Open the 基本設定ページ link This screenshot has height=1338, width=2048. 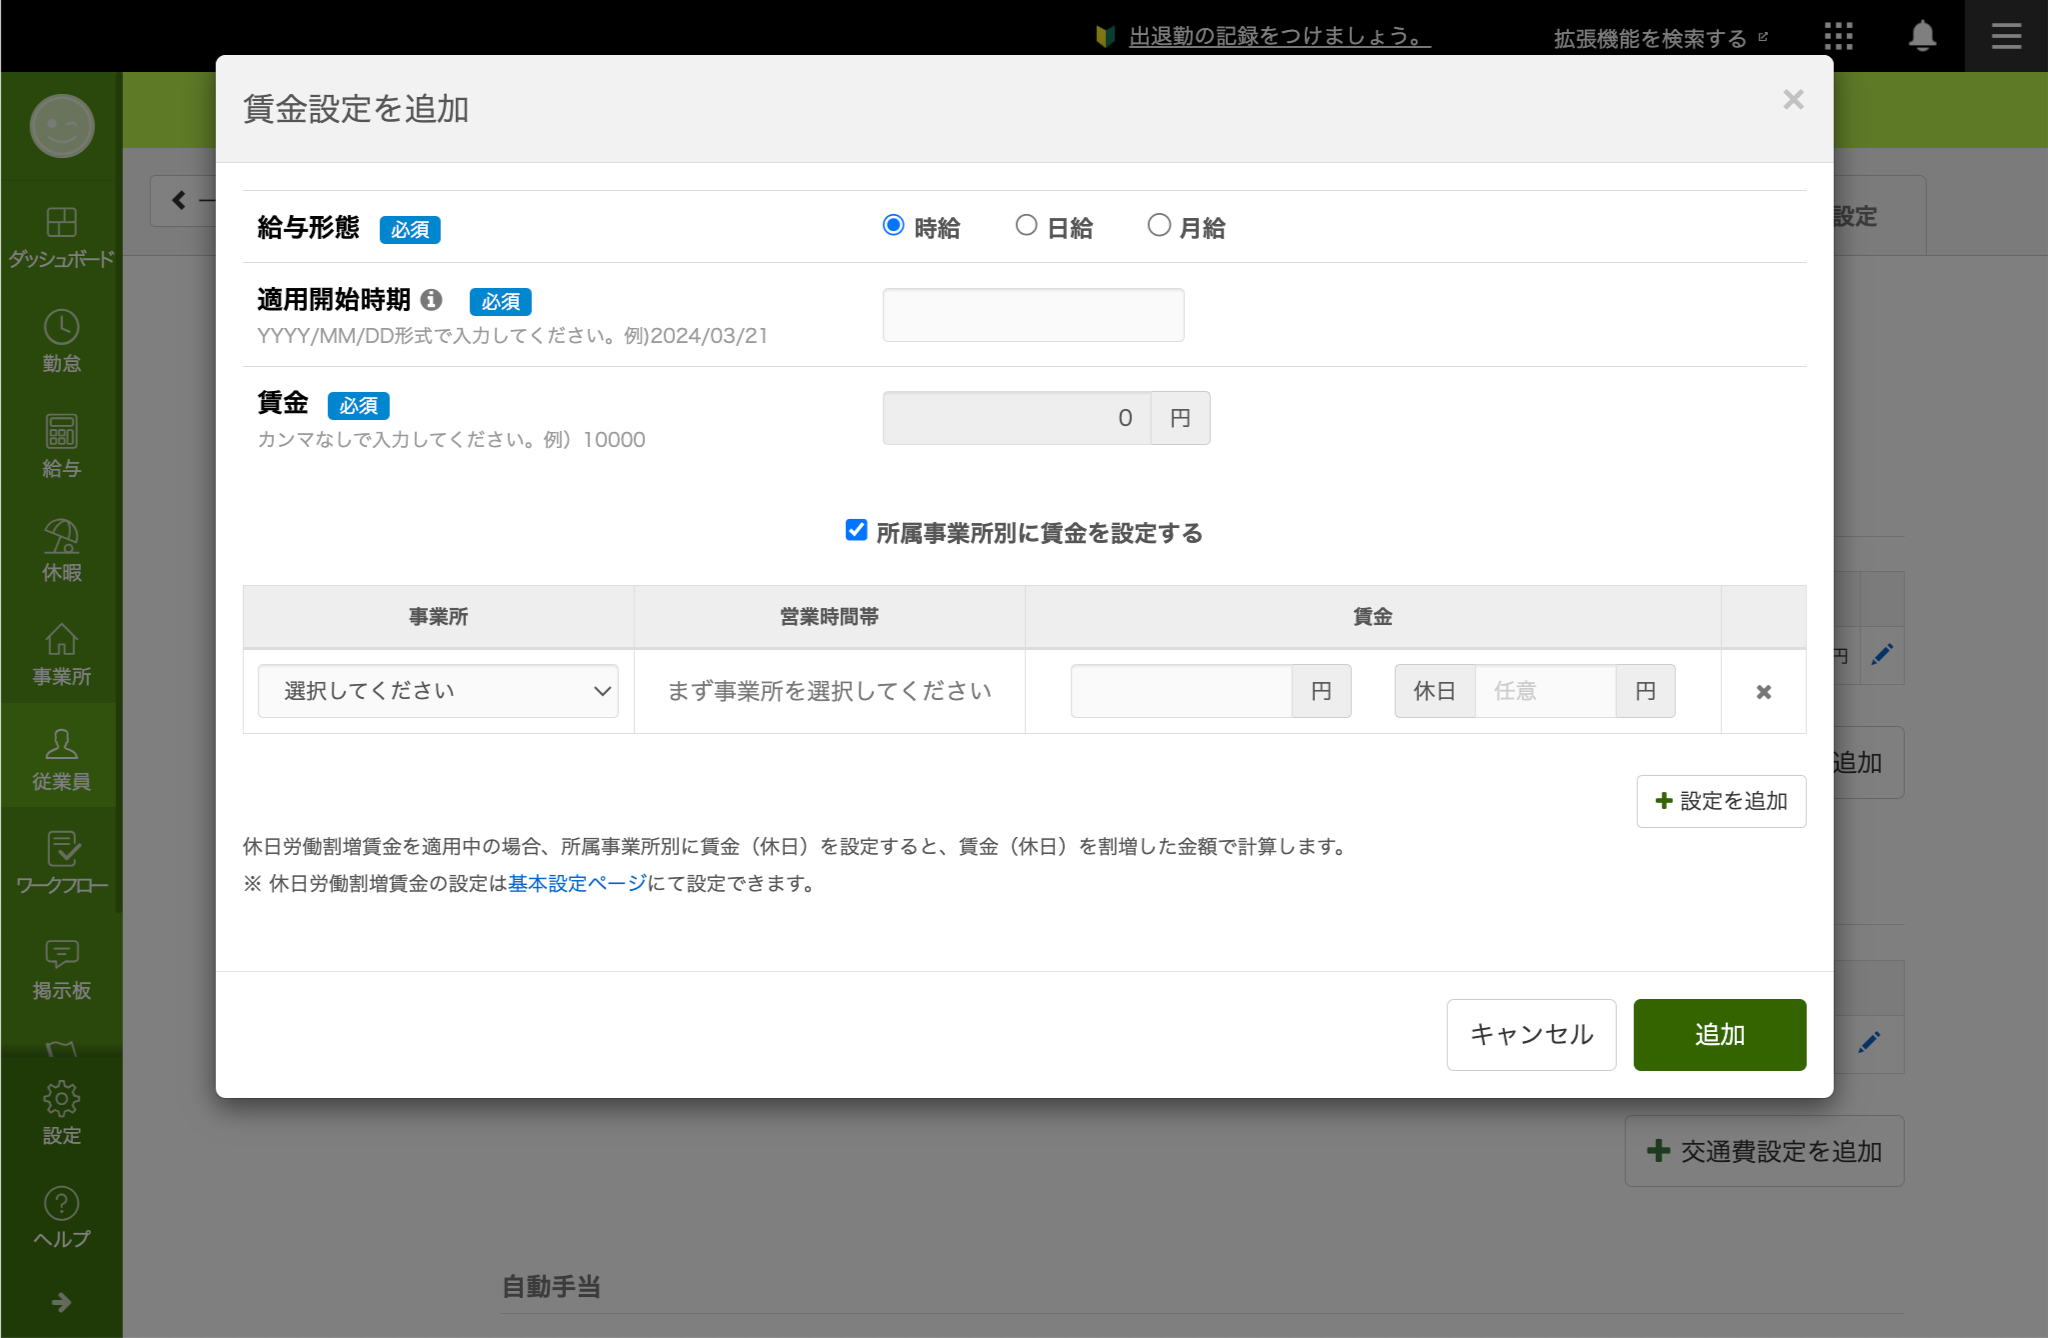coord(577,884)
